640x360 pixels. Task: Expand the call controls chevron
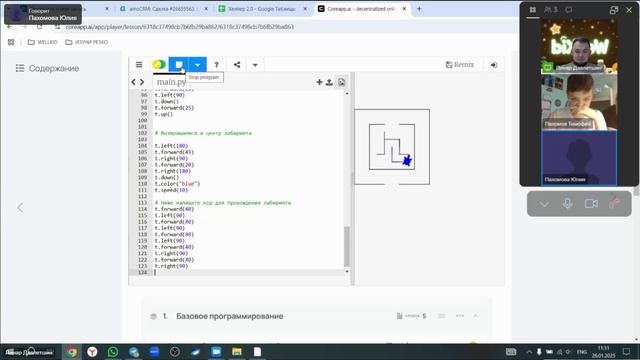(x=544, y=204)
